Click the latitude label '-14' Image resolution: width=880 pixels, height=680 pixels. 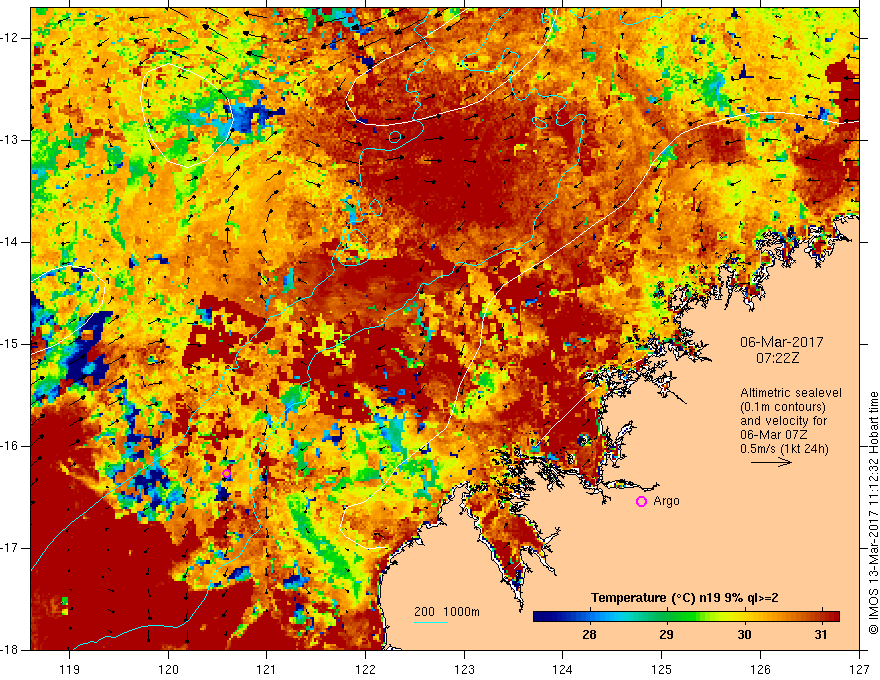coord(12,242)
